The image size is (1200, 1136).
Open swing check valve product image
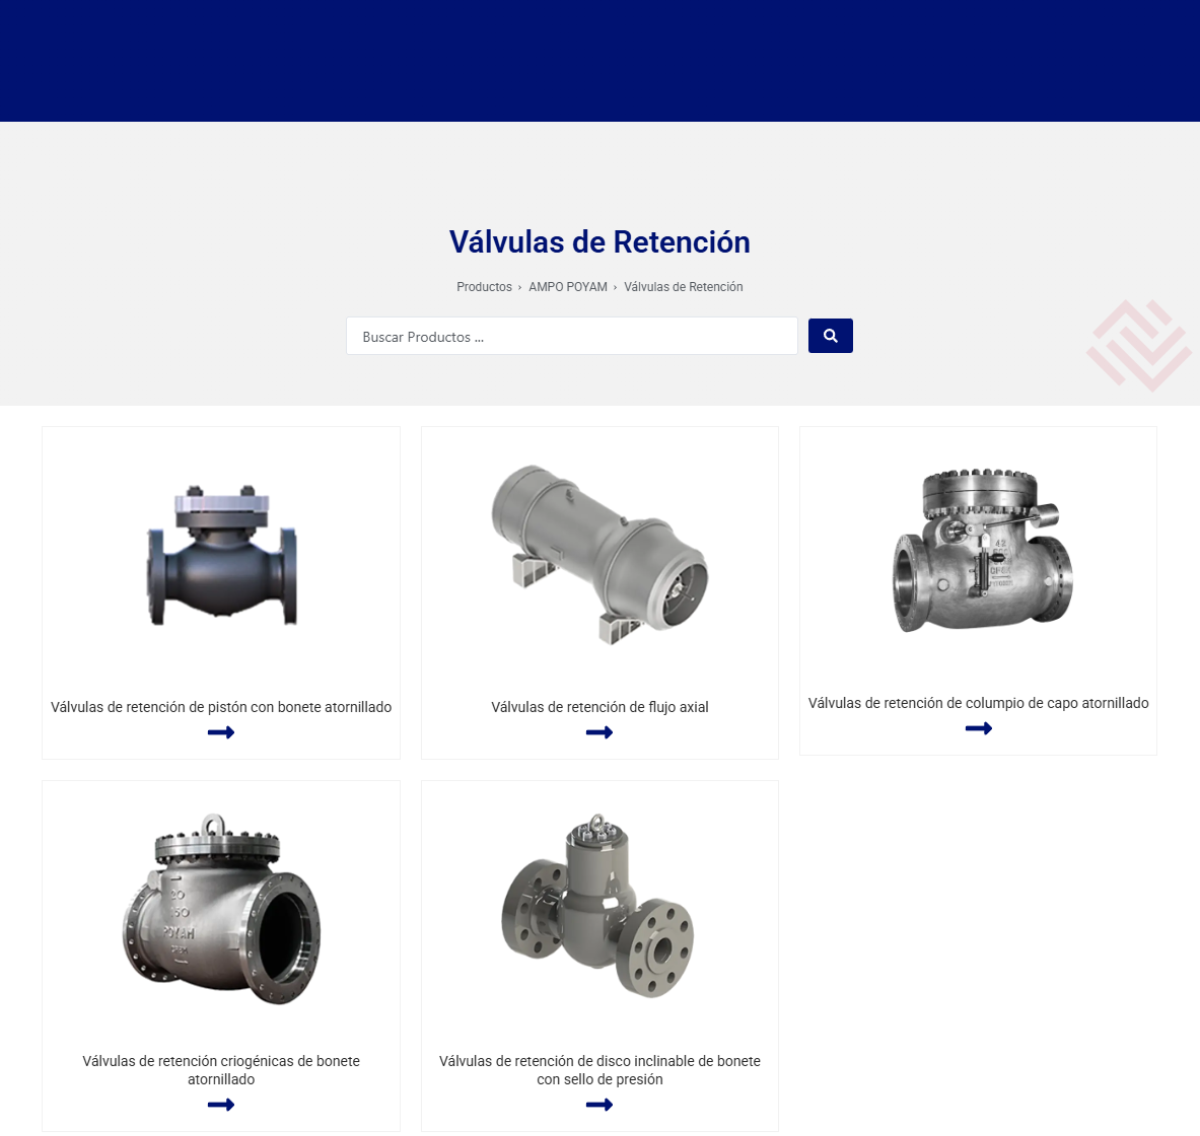tap(982, 550)
